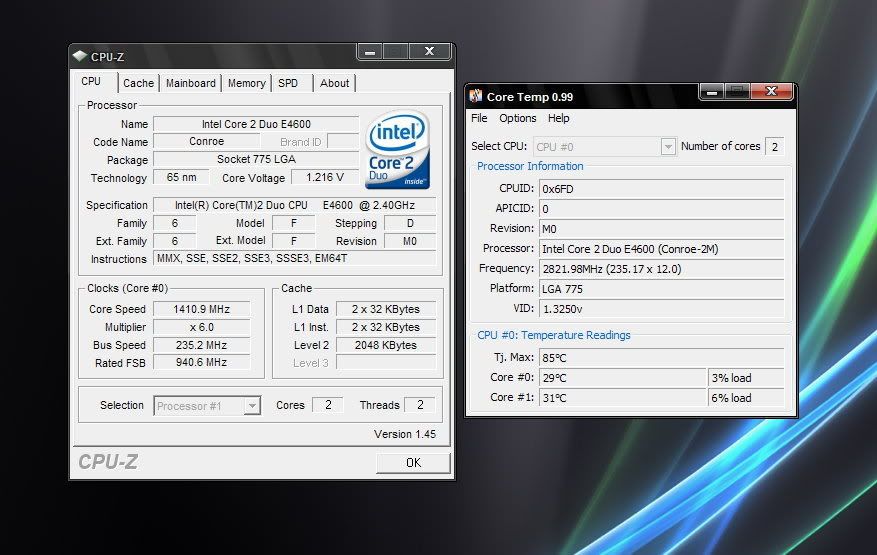
Task: Click the VID value 1.3250v
Action: (661, 309)
